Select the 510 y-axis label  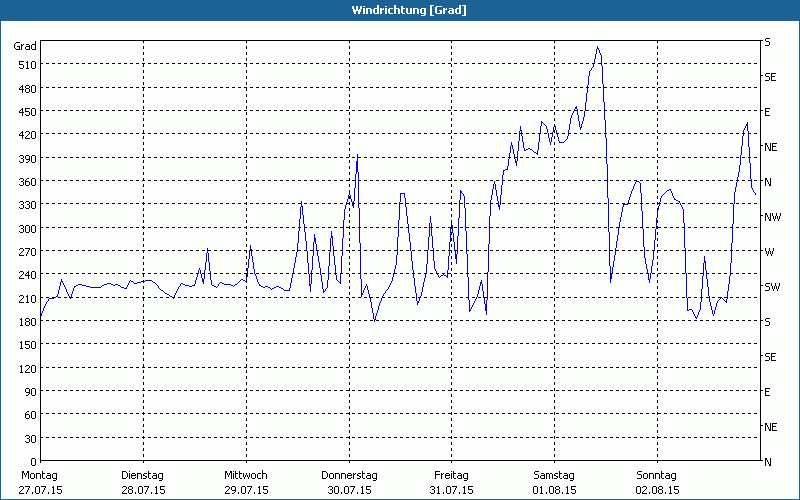pos(27,65)
